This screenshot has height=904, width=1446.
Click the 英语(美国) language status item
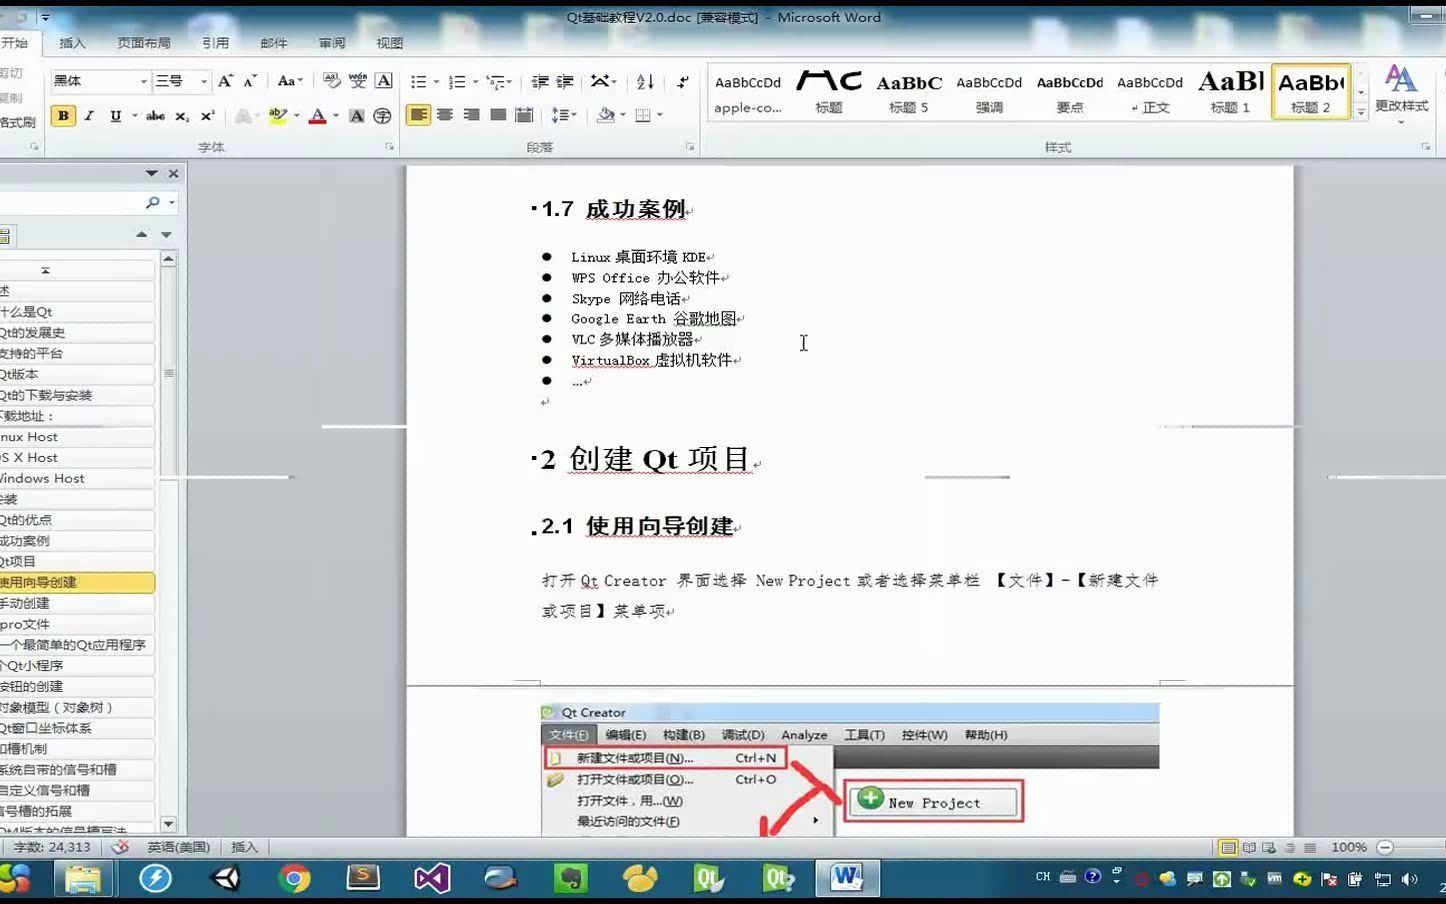[x=179, y=847]
